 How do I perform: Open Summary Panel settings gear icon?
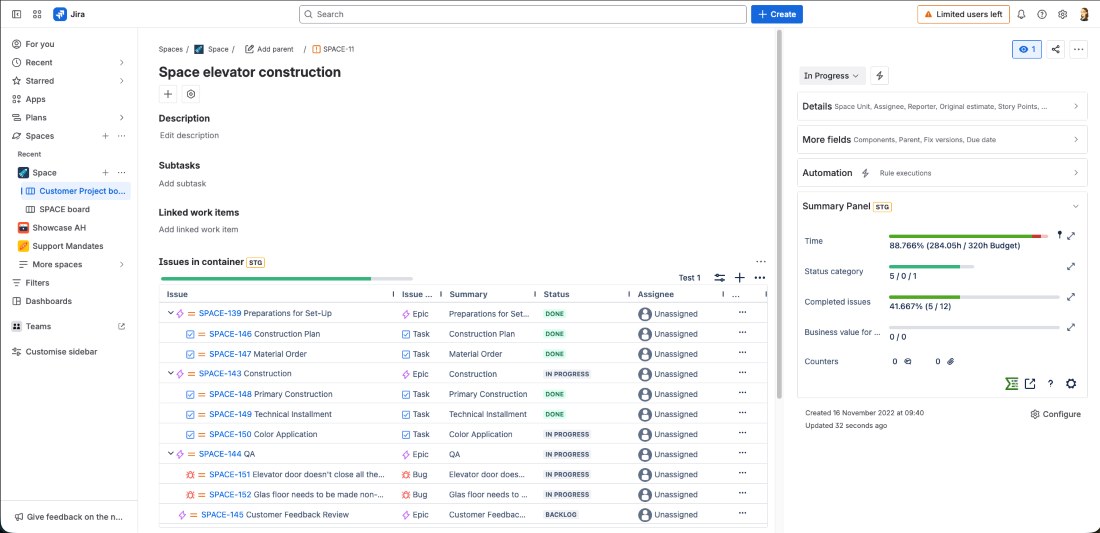click(x=1071, y=383)
